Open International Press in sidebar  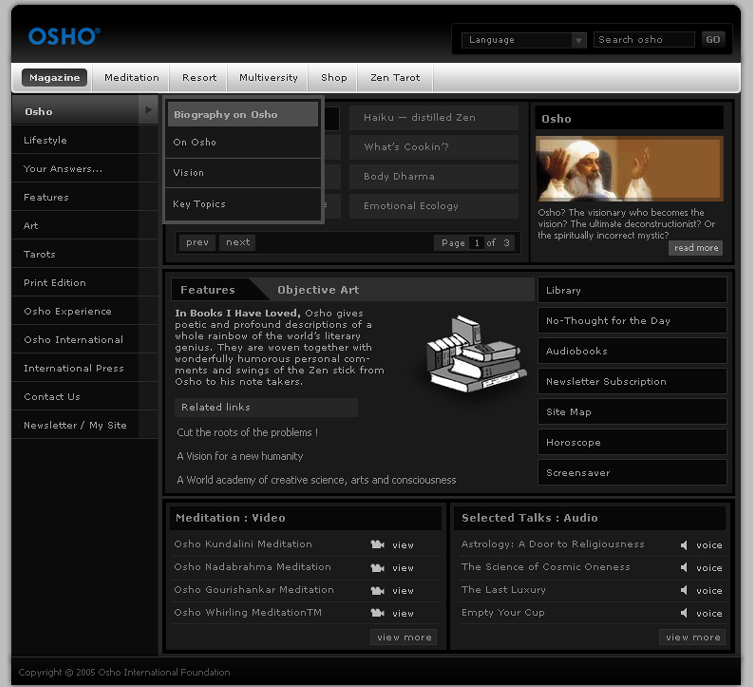coord(85,368)
